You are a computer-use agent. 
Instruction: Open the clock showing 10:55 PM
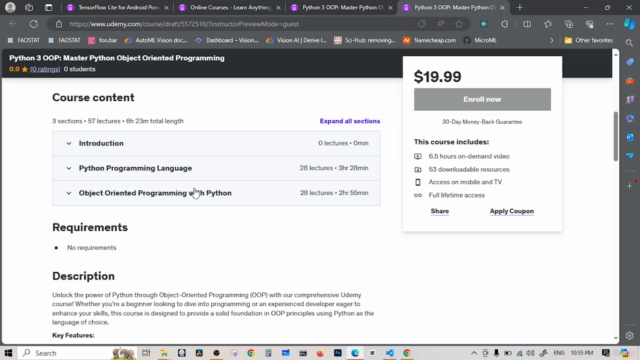(582, 353)
